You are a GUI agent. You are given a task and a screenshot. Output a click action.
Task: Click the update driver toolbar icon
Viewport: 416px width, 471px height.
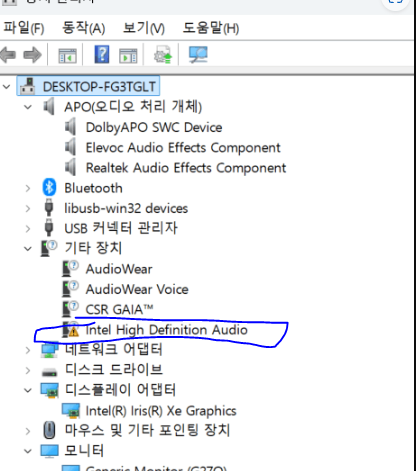pos(163,55)
